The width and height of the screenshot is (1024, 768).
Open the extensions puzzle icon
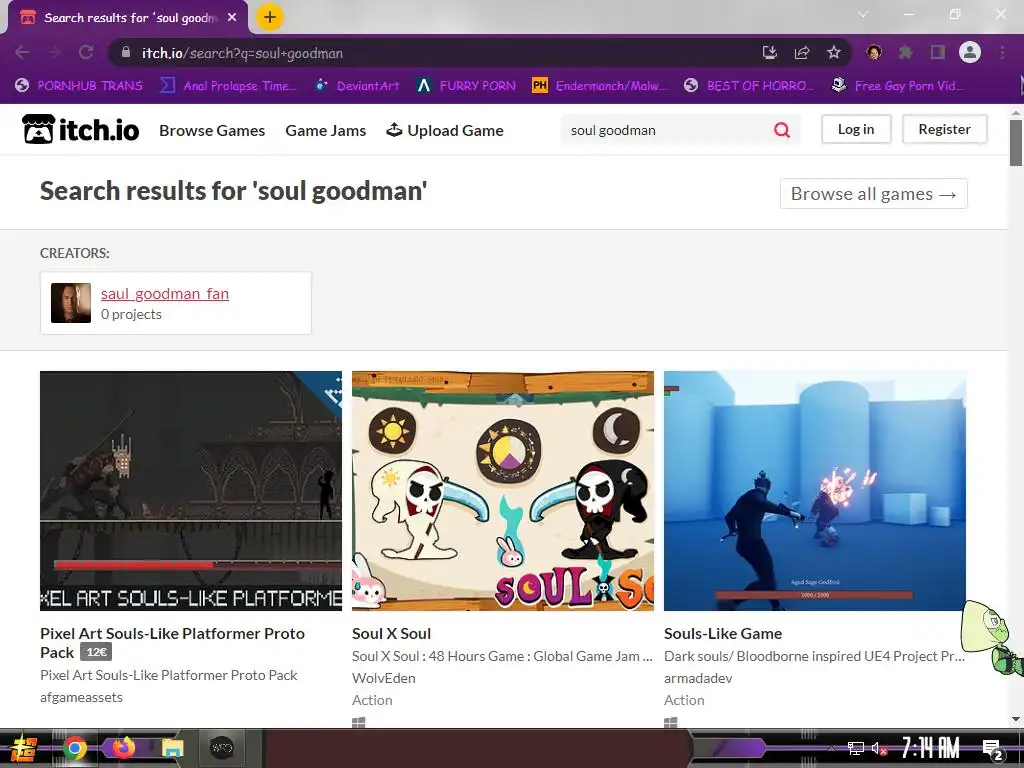click(906, 52)
